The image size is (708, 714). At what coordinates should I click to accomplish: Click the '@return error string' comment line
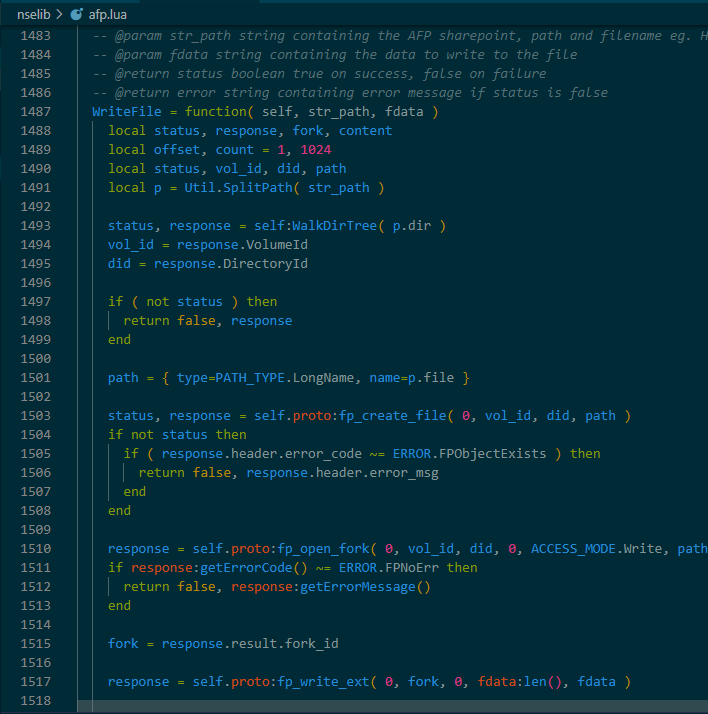coord(350,93)
